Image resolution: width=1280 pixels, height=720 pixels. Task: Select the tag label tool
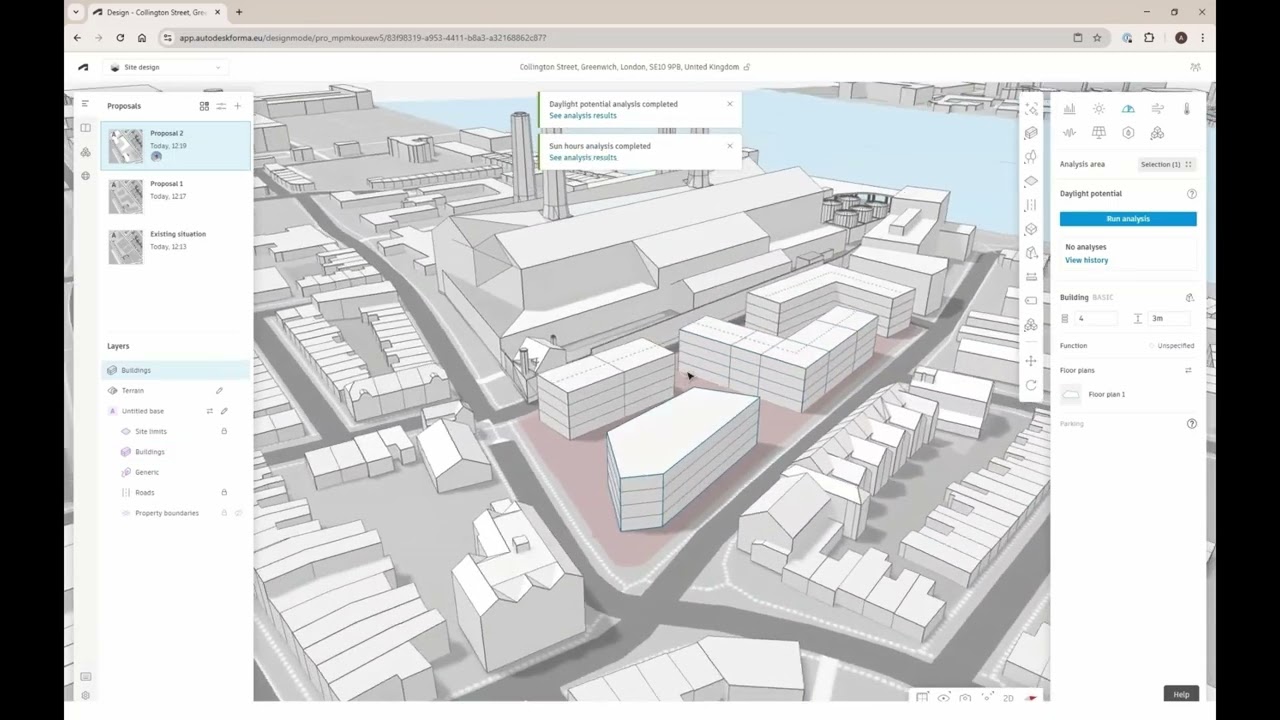click(x=1031, y=301)
